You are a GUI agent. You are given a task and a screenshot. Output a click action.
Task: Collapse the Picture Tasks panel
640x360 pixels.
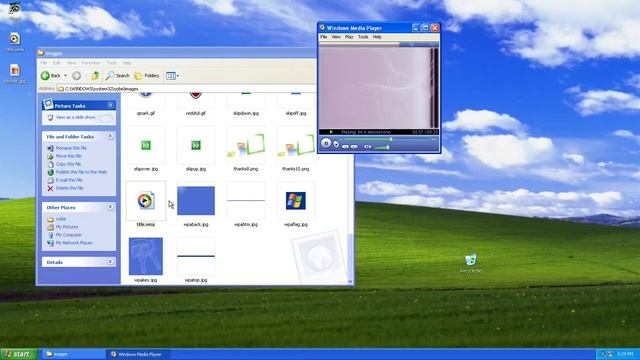tap(110, 105)
